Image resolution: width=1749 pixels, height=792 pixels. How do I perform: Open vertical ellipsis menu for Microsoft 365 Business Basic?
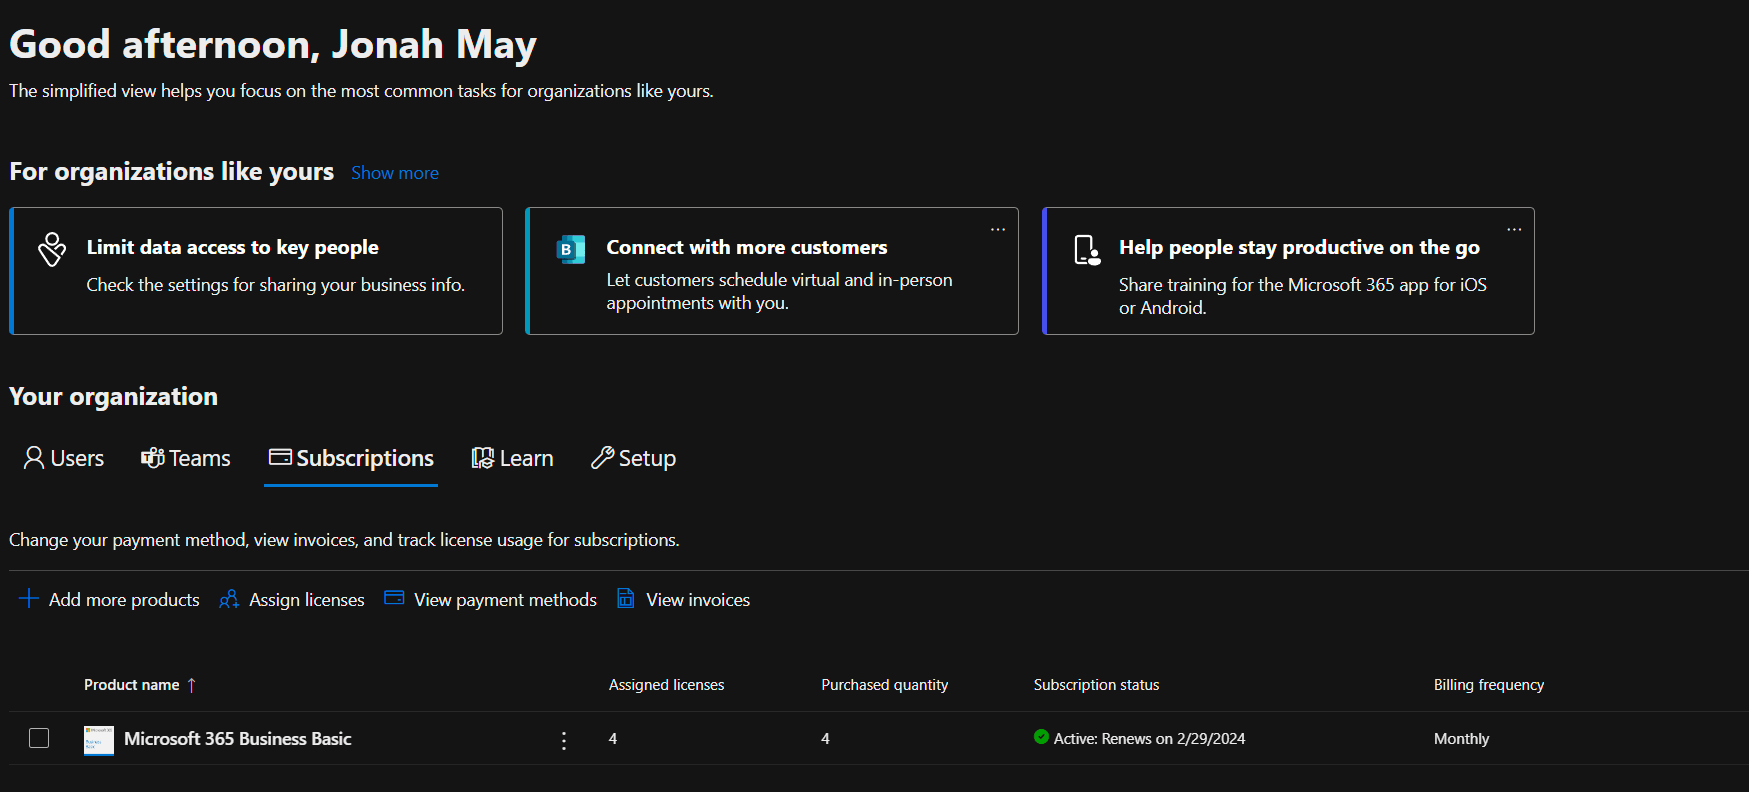coord(564,740)
